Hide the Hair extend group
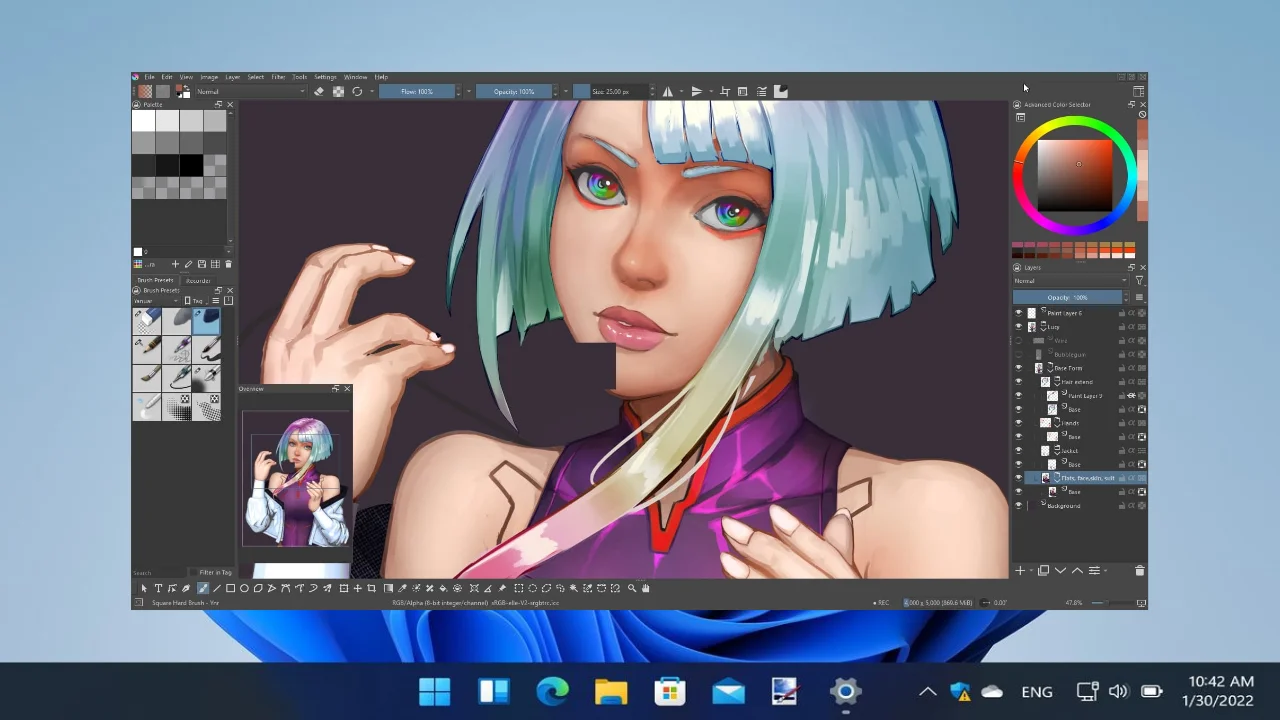 1018,381
